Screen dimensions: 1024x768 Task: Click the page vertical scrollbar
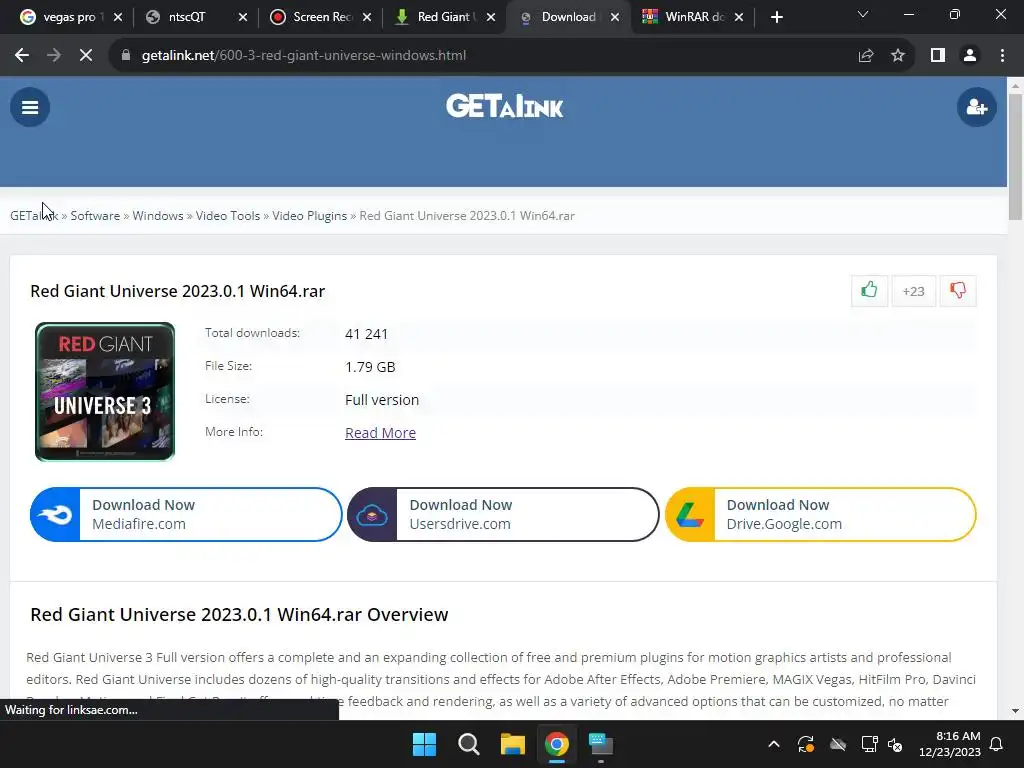(x=1015, y=157)
